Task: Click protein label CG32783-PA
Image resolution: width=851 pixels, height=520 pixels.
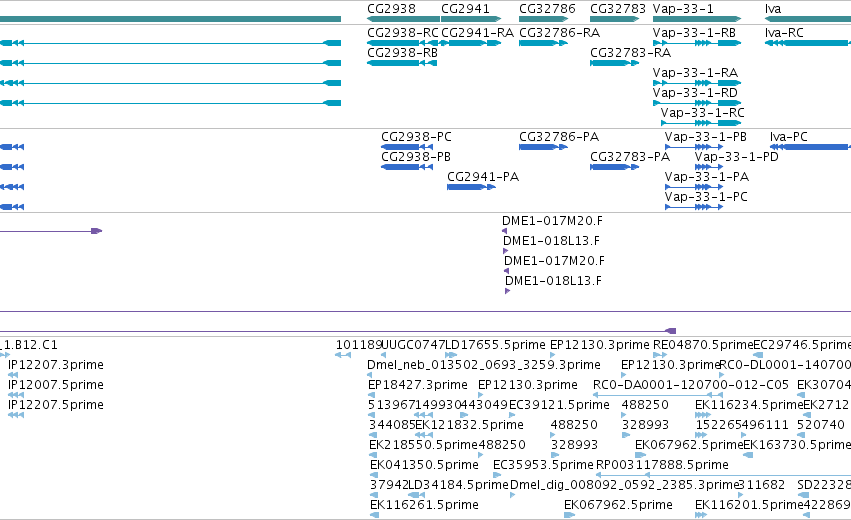Action: click(x=630, y=157)
